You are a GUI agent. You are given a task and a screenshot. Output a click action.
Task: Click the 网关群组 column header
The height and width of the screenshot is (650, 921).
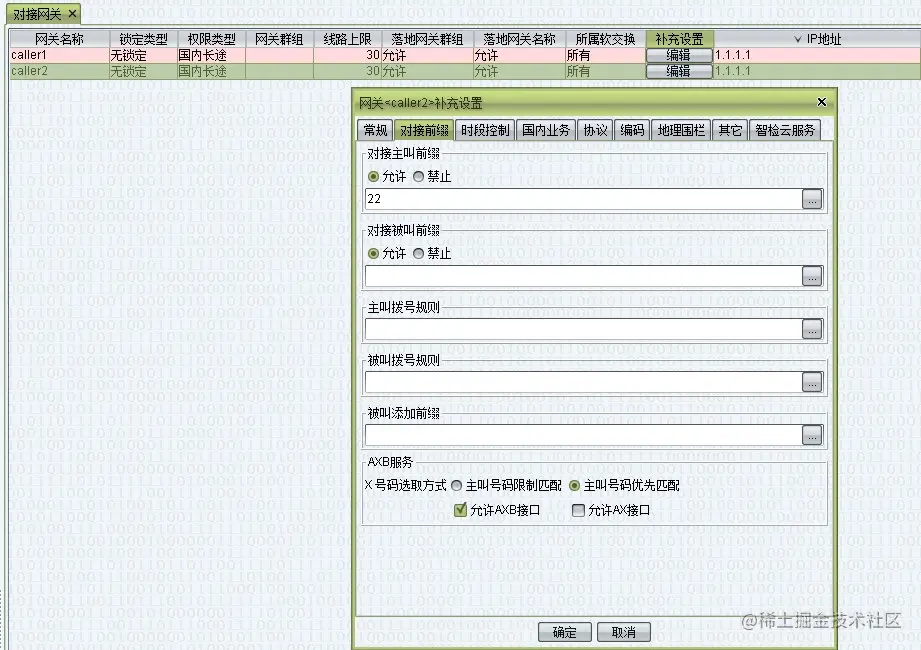[279, 39]
